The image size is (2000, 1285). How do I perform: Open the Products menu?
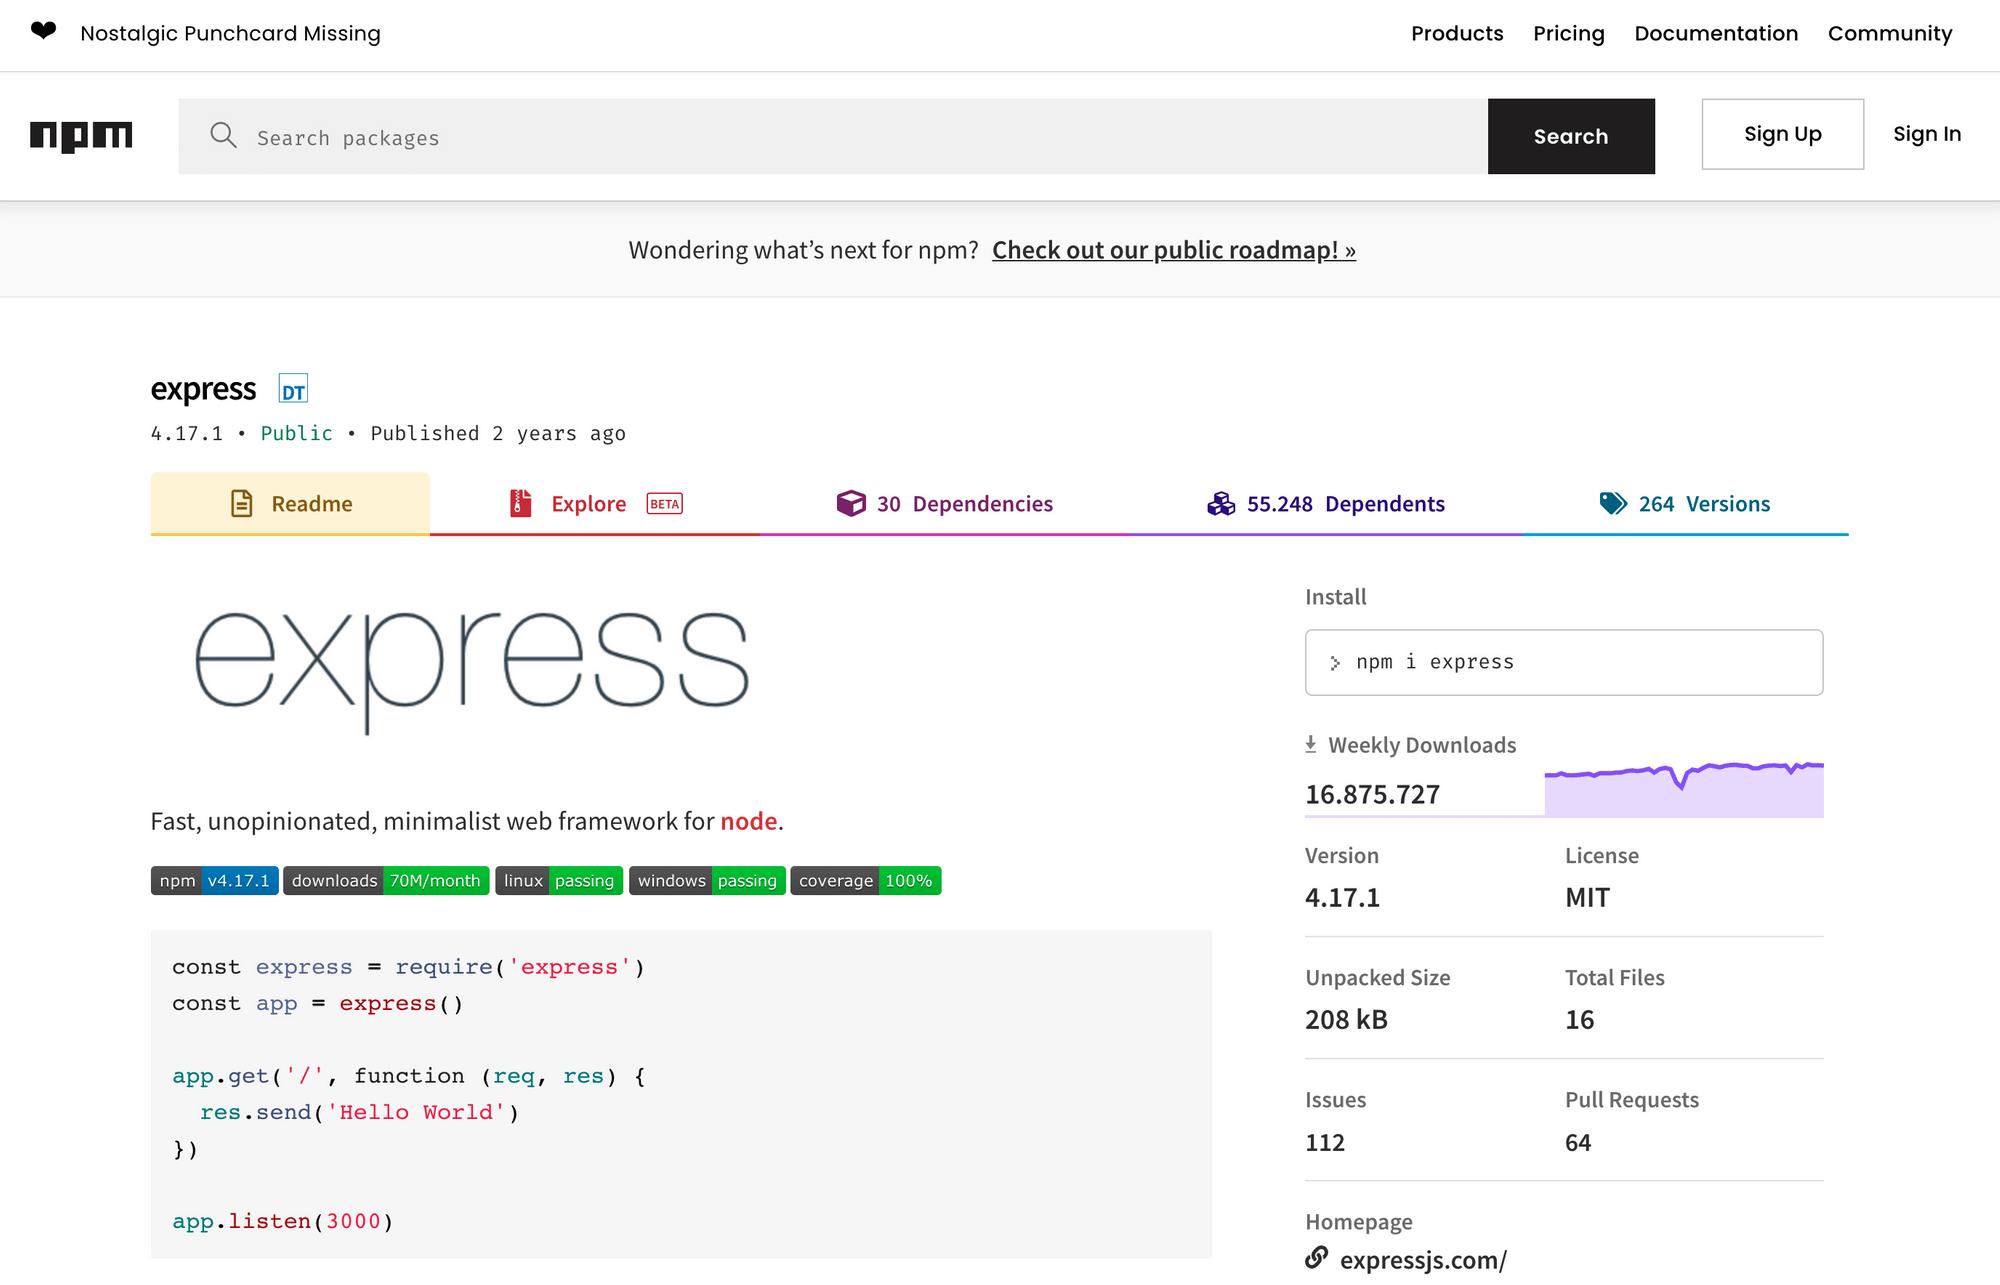1456,34
